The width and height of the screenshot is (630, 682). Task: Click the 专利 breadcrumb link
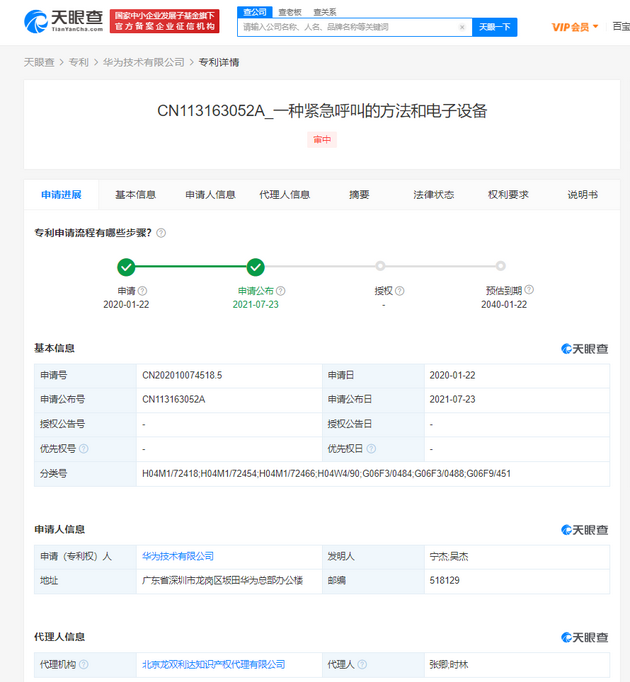tap(79, 62)
